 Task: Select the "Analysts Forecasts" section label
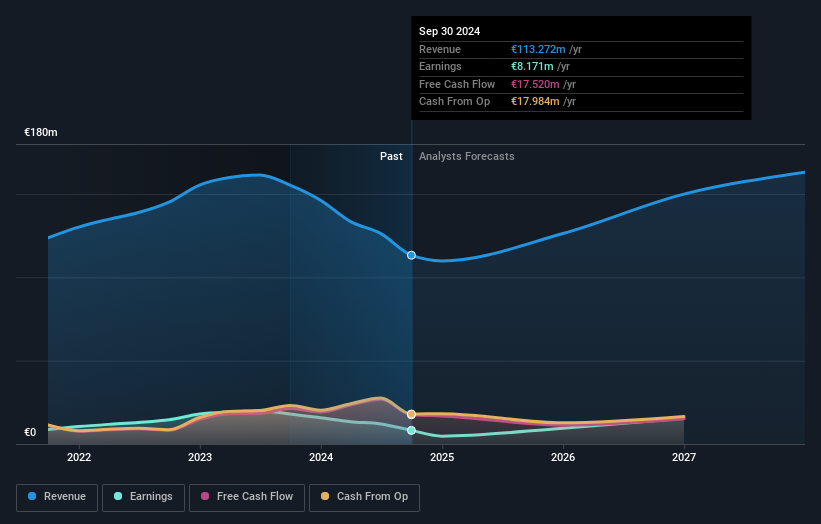click(467, 156)
